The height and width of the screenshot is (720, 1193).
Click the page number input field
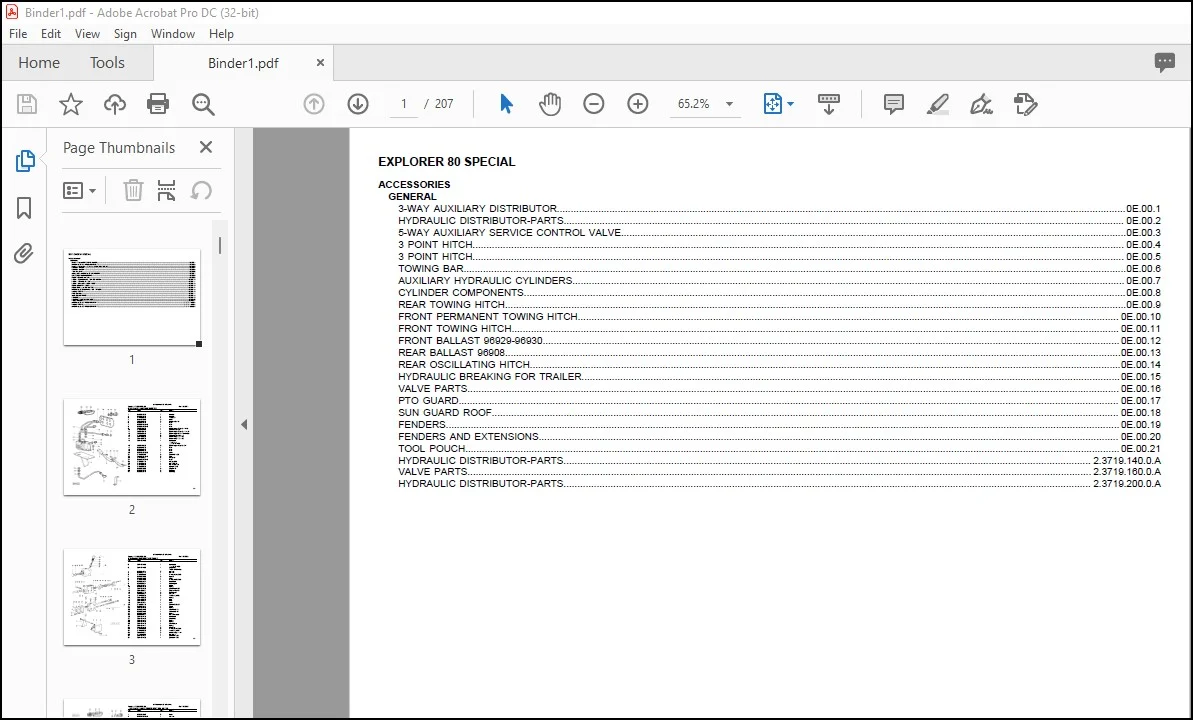click(x=403, y=104)
